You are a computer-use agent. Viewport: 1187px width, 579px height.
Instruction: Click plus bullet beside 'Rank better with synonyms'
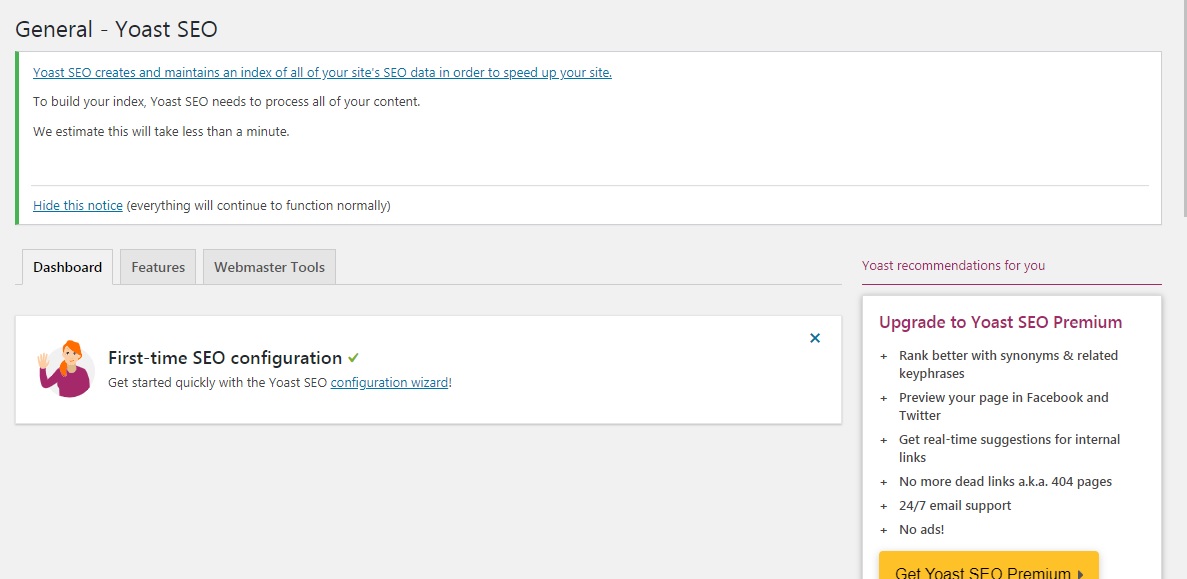tap(883, 356)
